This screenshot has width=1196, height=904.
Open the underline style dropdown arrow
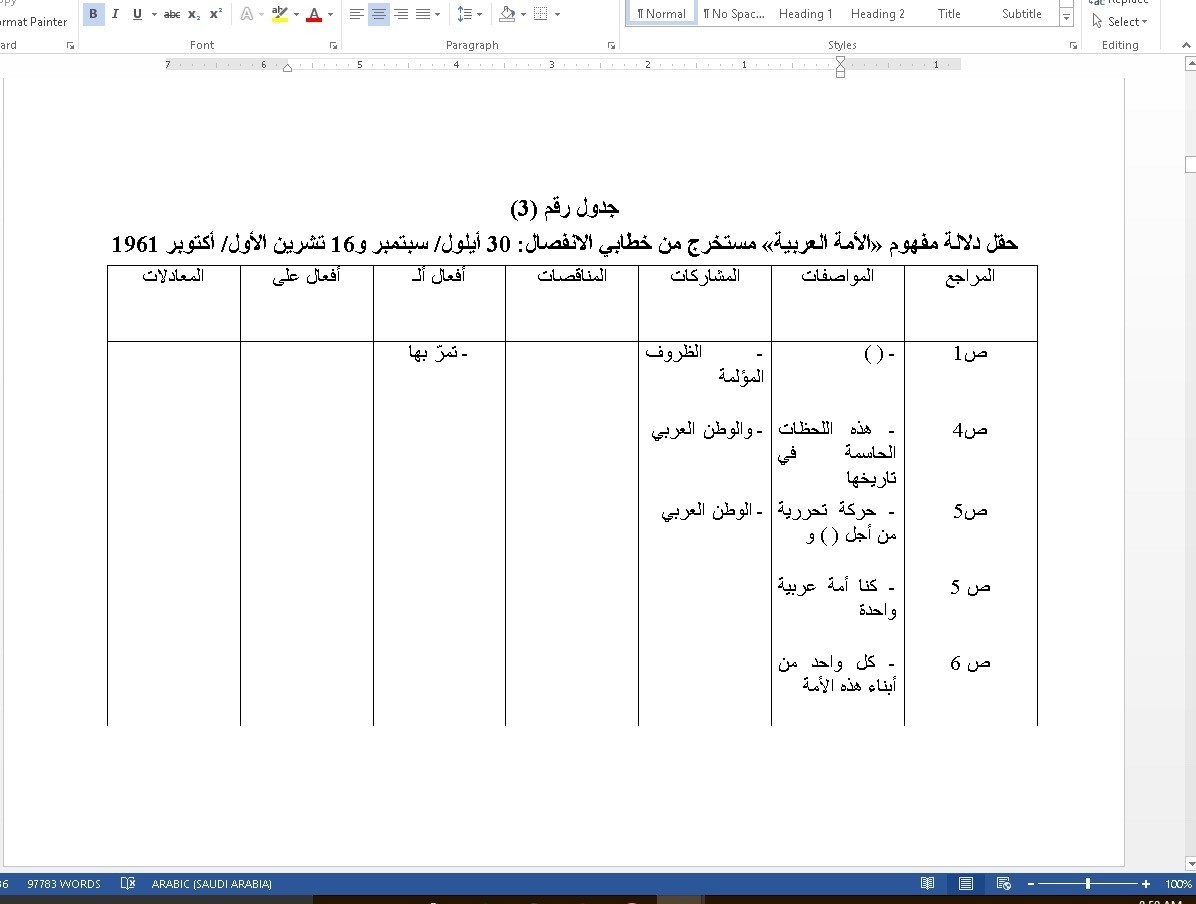pyautogui.click(x=154, y=14)
